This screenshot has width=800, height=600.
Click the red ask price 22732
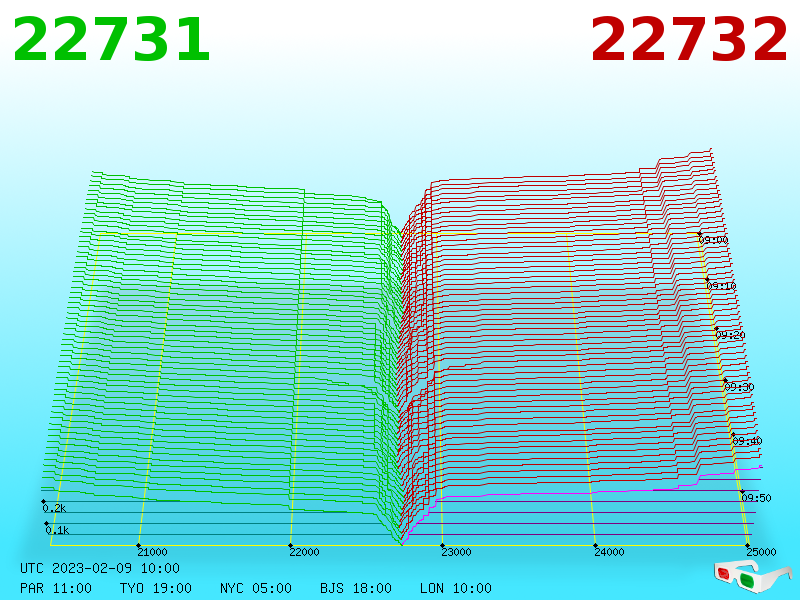click(x=689, y=40)
